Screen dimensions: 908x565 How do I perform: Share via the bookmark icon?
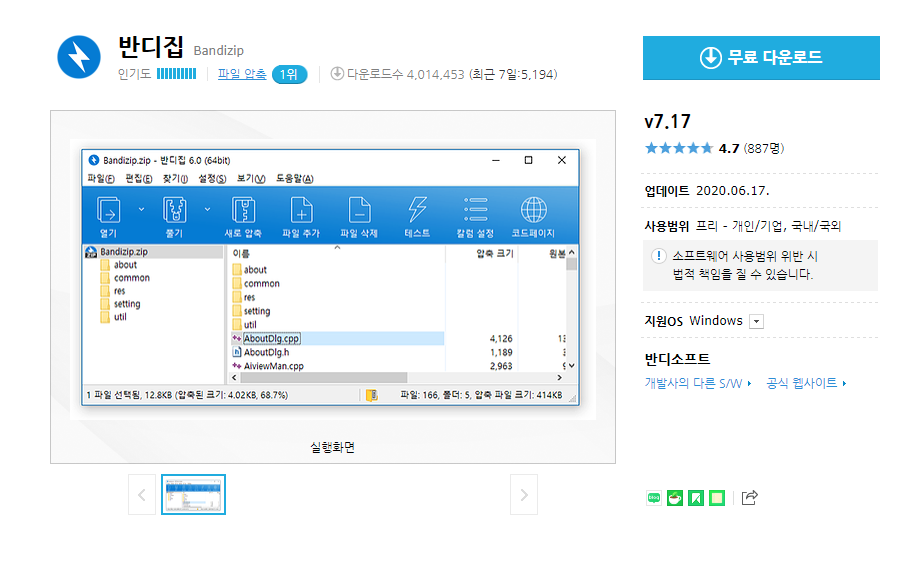[696, 498]
